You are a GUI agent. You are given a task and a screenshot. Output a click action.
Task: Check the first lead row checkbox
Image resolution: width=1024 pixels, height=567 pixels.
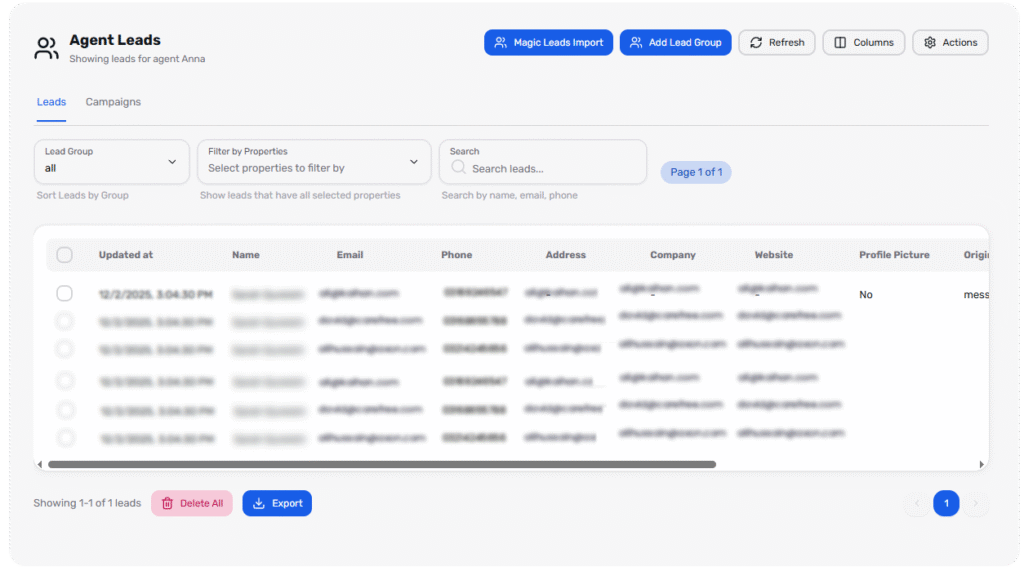click(65, 294)
